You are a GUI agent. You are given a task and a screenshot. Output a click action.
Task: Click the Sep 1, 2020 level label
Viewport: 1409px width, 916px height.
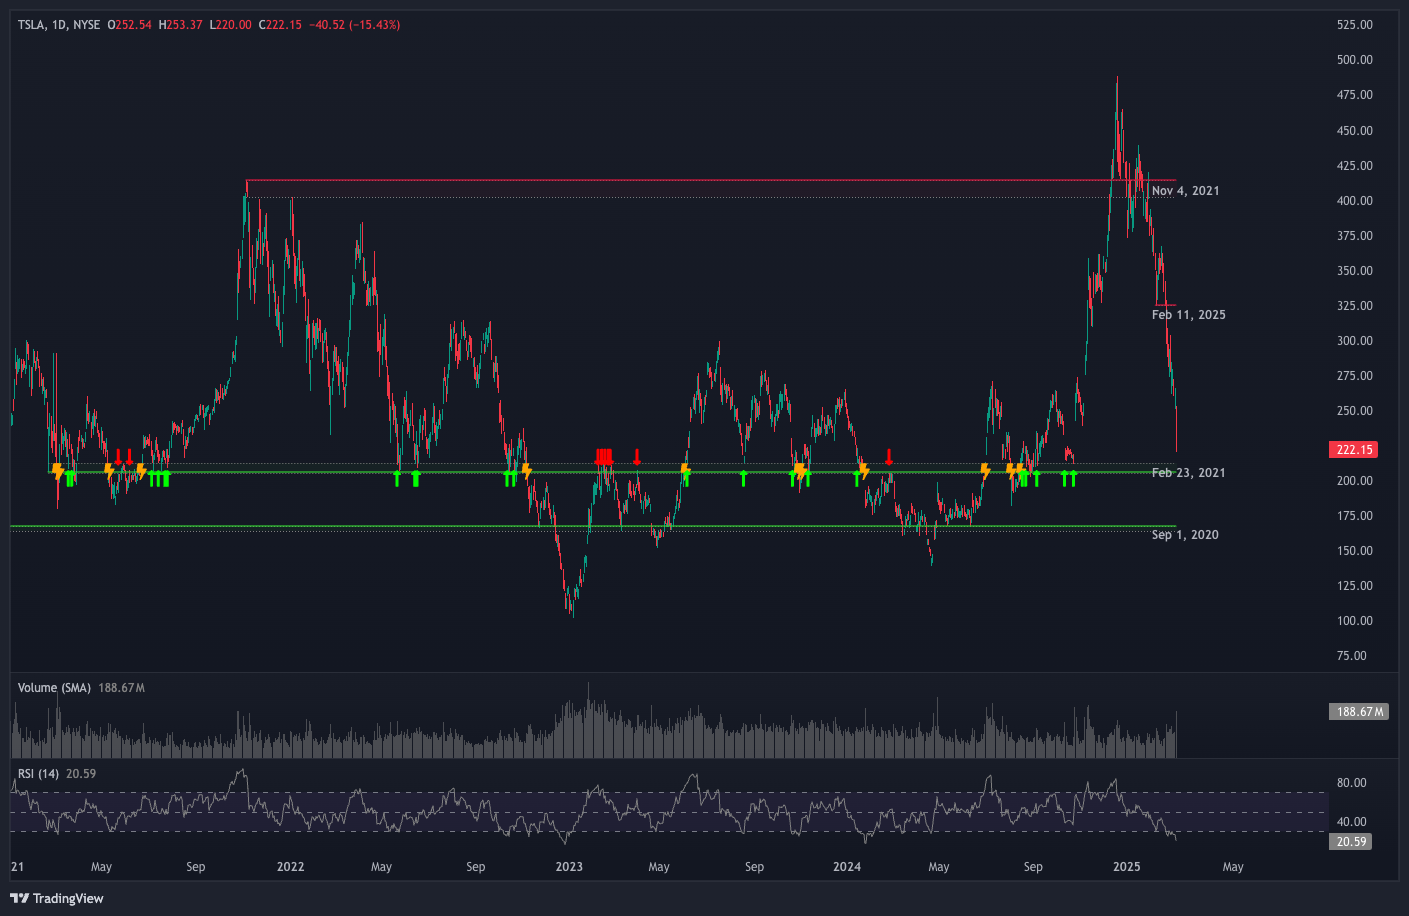pos(1185,535)
